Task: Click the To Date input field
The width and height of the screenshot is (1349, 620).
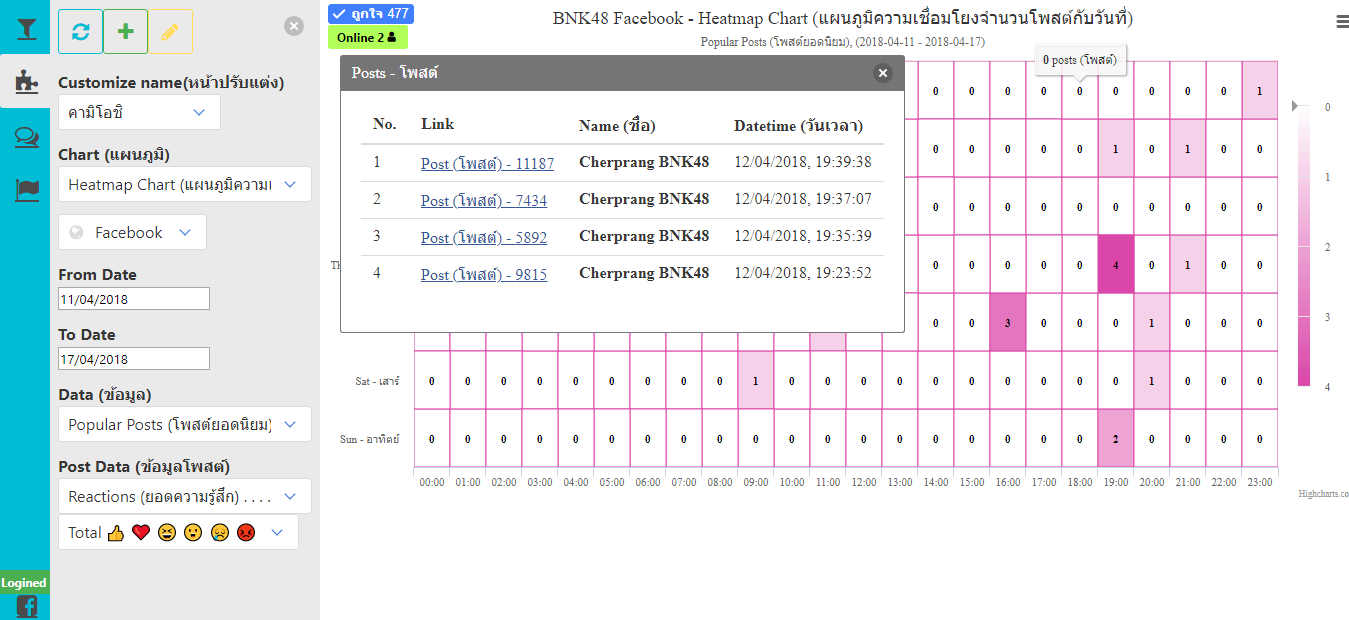Action: 134,358
